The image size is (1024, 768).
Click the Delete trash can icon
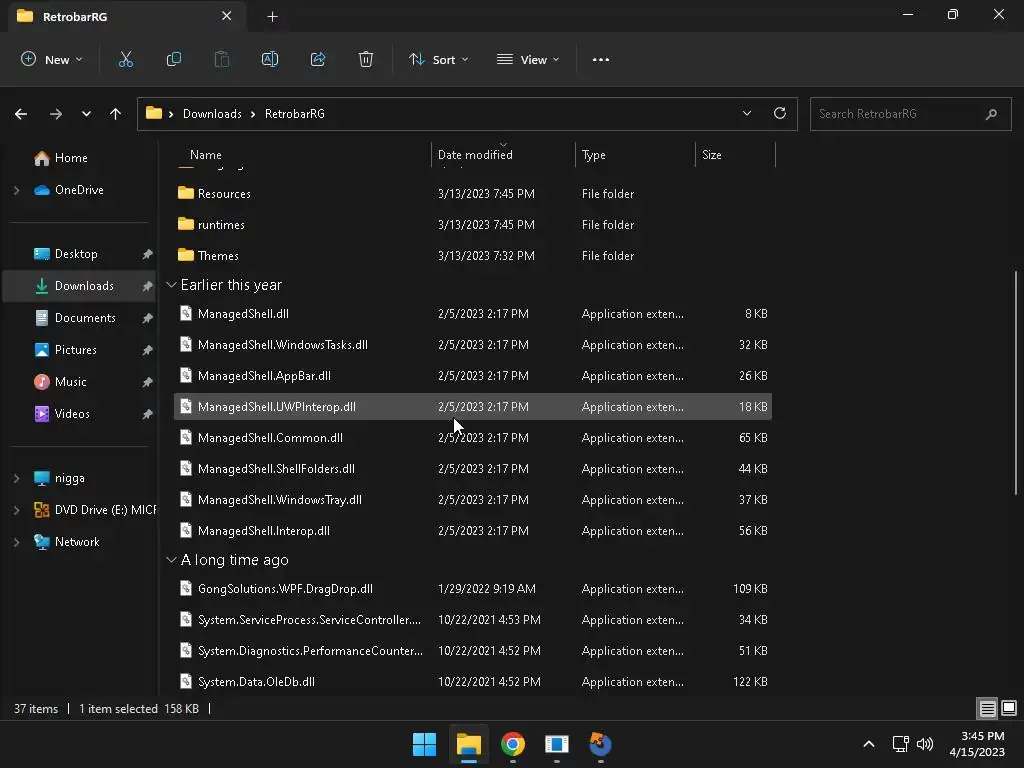click(x=366, y=59)
